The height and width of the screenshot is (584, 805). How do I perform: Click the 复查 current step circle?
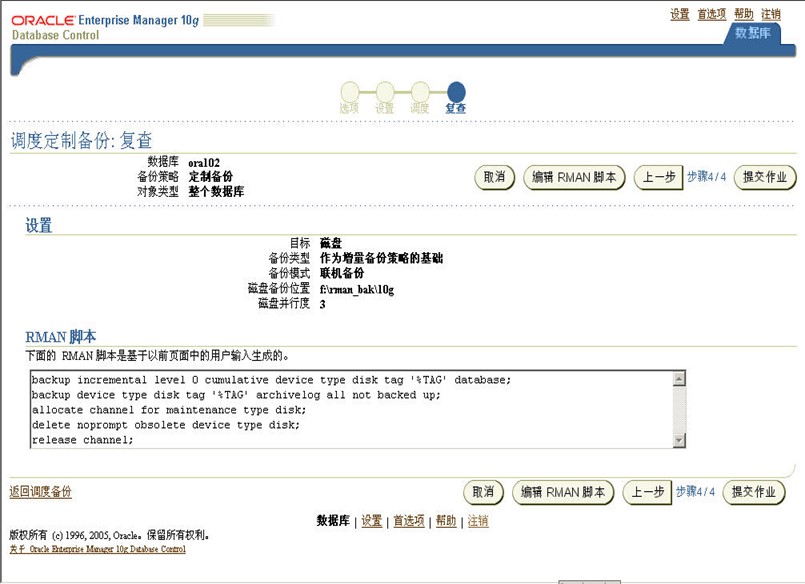(x=456, y=92)
